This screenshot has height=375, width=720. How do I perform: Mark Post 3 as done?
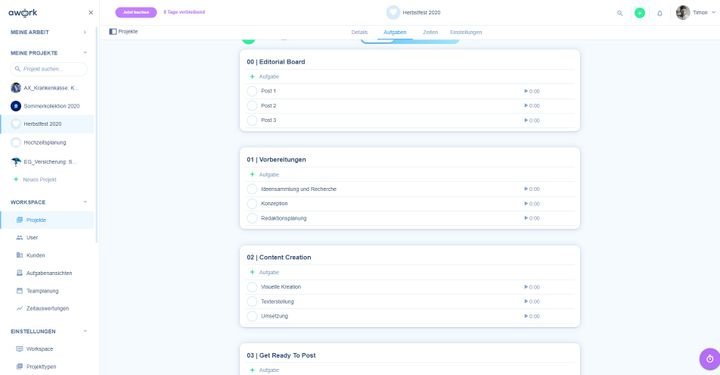pyautogui.click(x=252, y=121)
